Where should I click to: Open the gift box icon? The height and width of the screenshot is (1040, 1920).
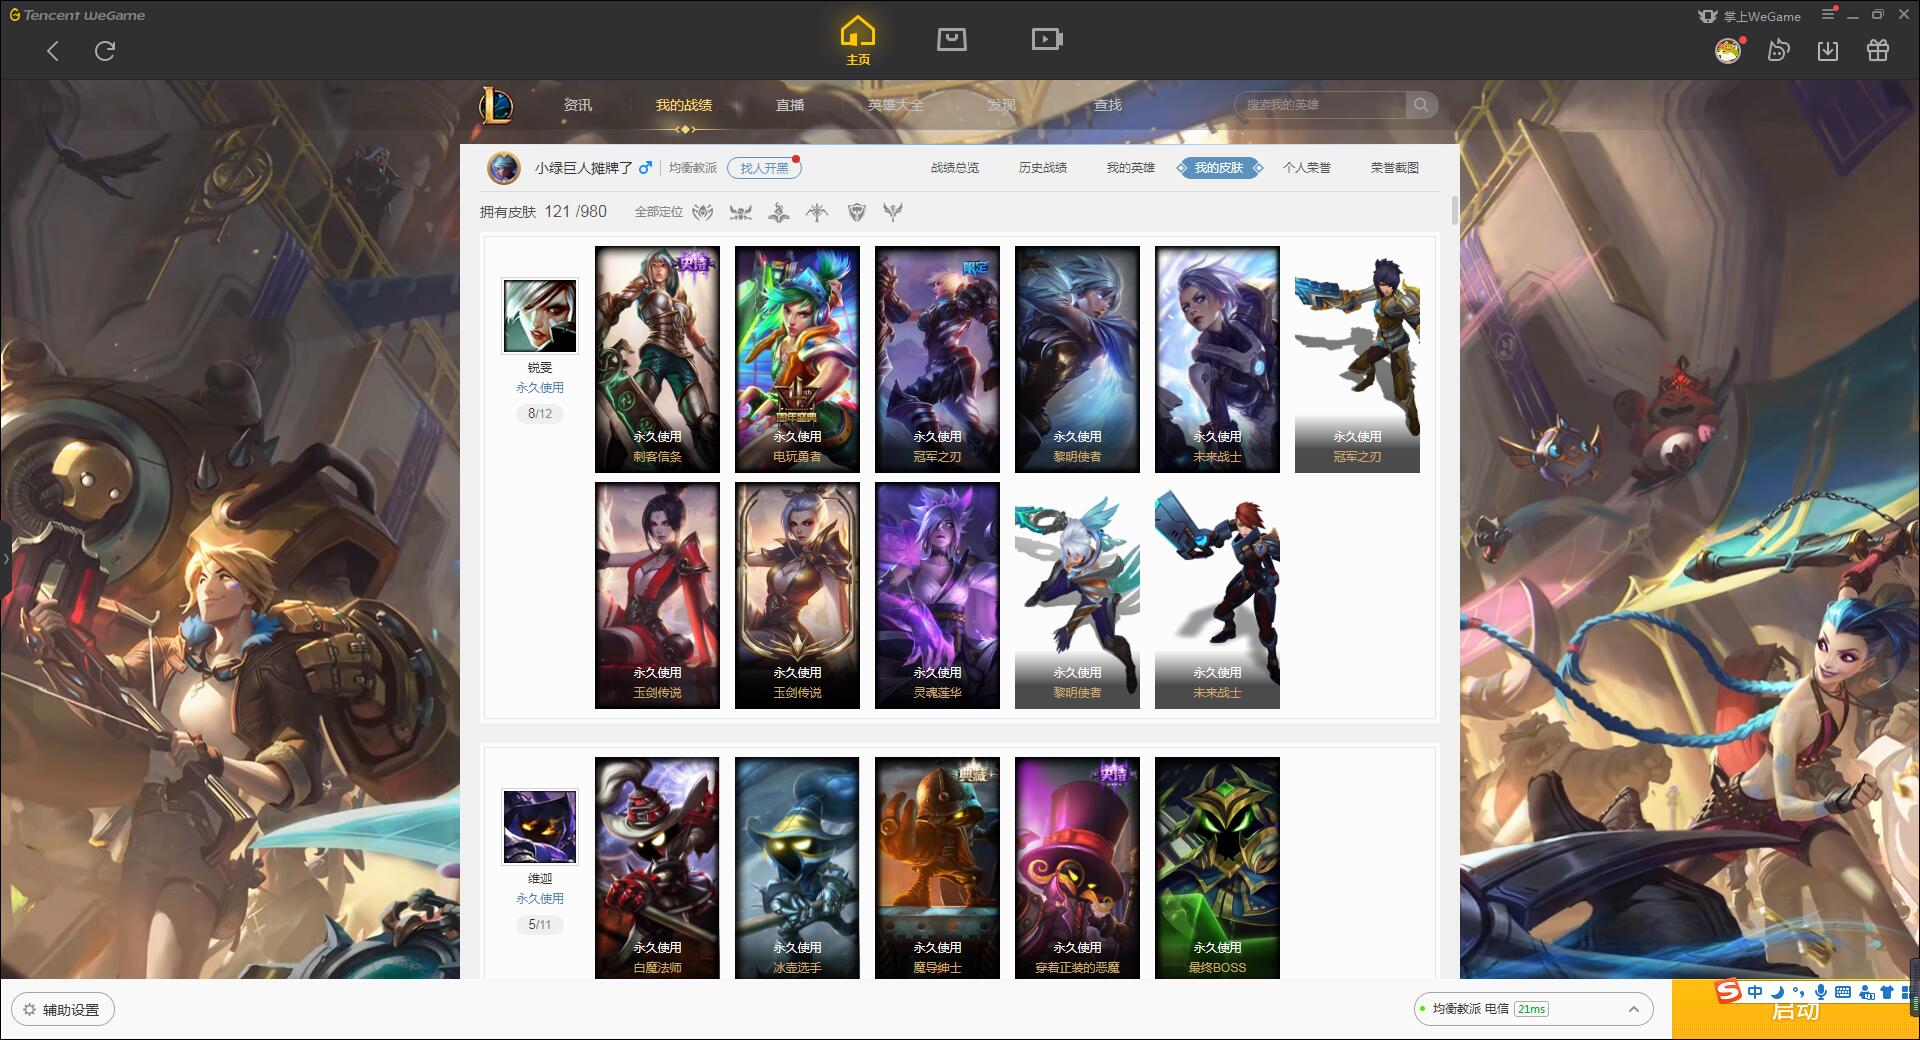coord(1878,50)
